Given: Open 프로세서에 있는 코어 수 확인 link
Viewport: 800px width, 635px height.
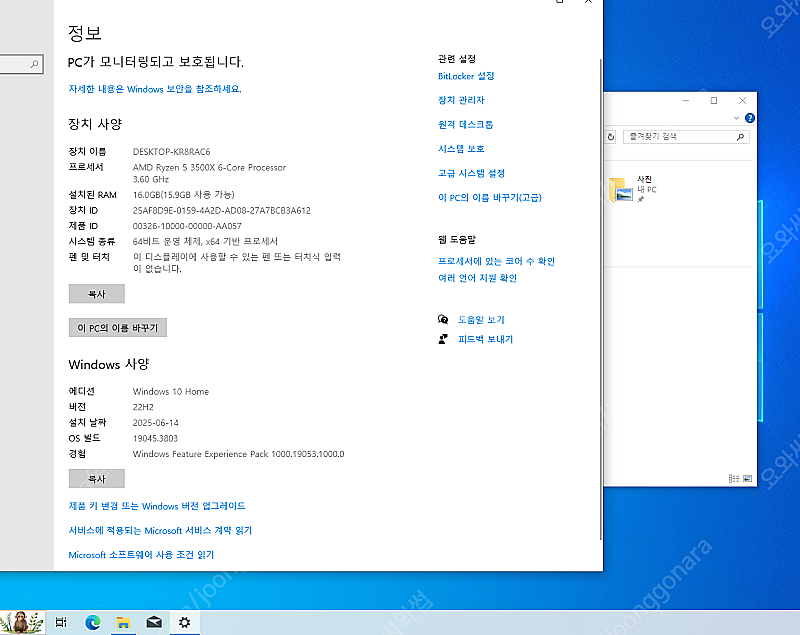Looking at the screenshot, I should pos(496,261).
